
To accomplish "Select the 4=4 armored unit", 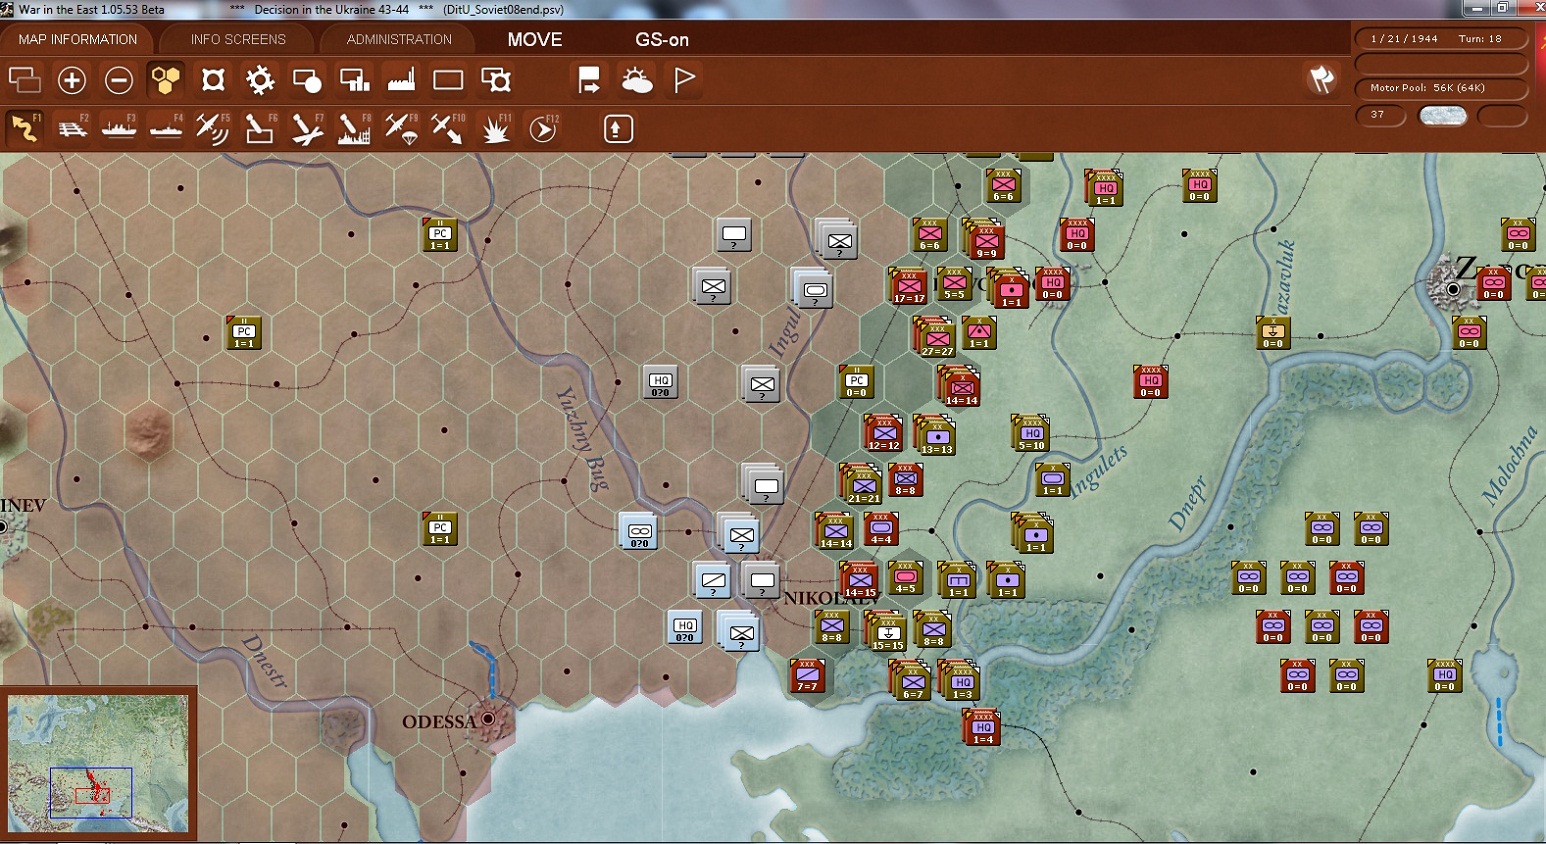I will click(881, 529).
